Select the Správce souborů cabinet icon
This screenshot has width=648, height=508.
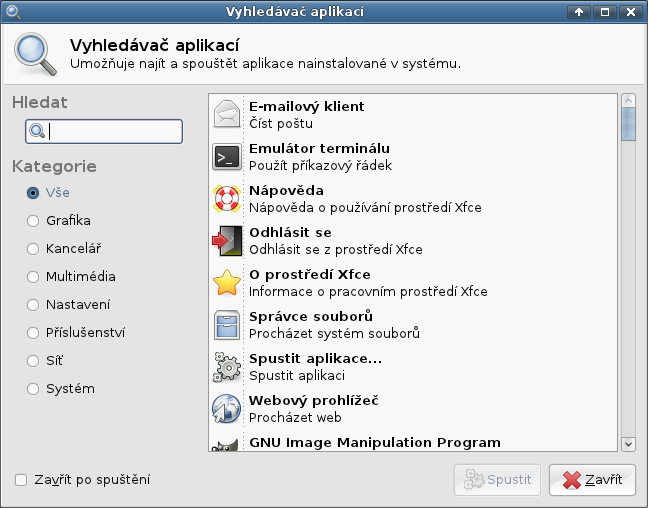click(226, 325)
